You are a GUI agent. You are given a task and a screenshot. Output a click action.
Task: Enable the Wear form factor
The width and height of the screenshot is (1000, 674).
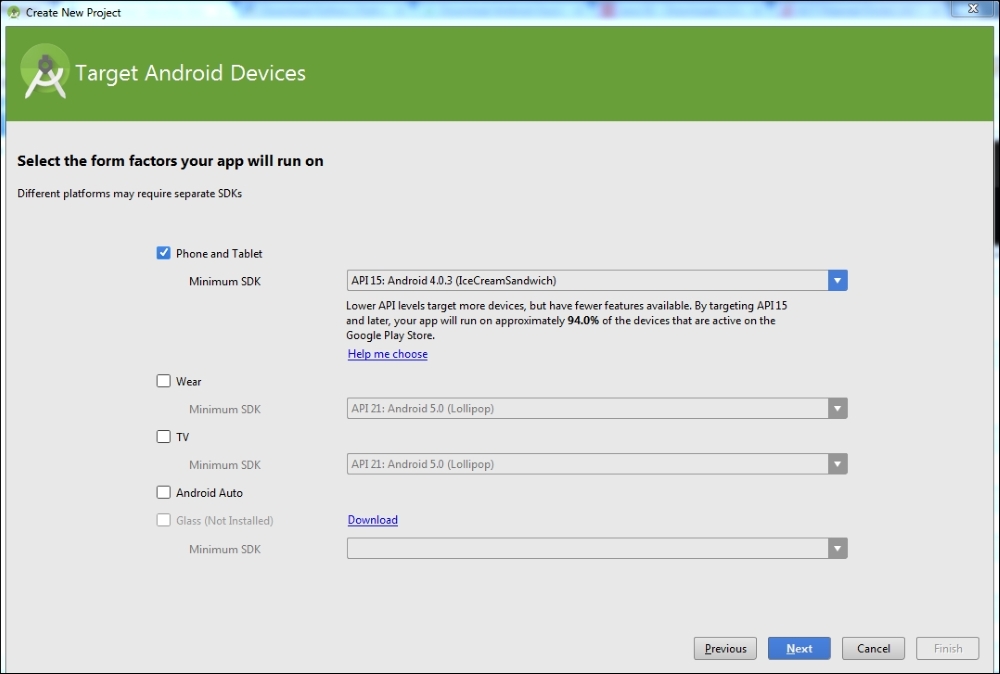(163, 381)
